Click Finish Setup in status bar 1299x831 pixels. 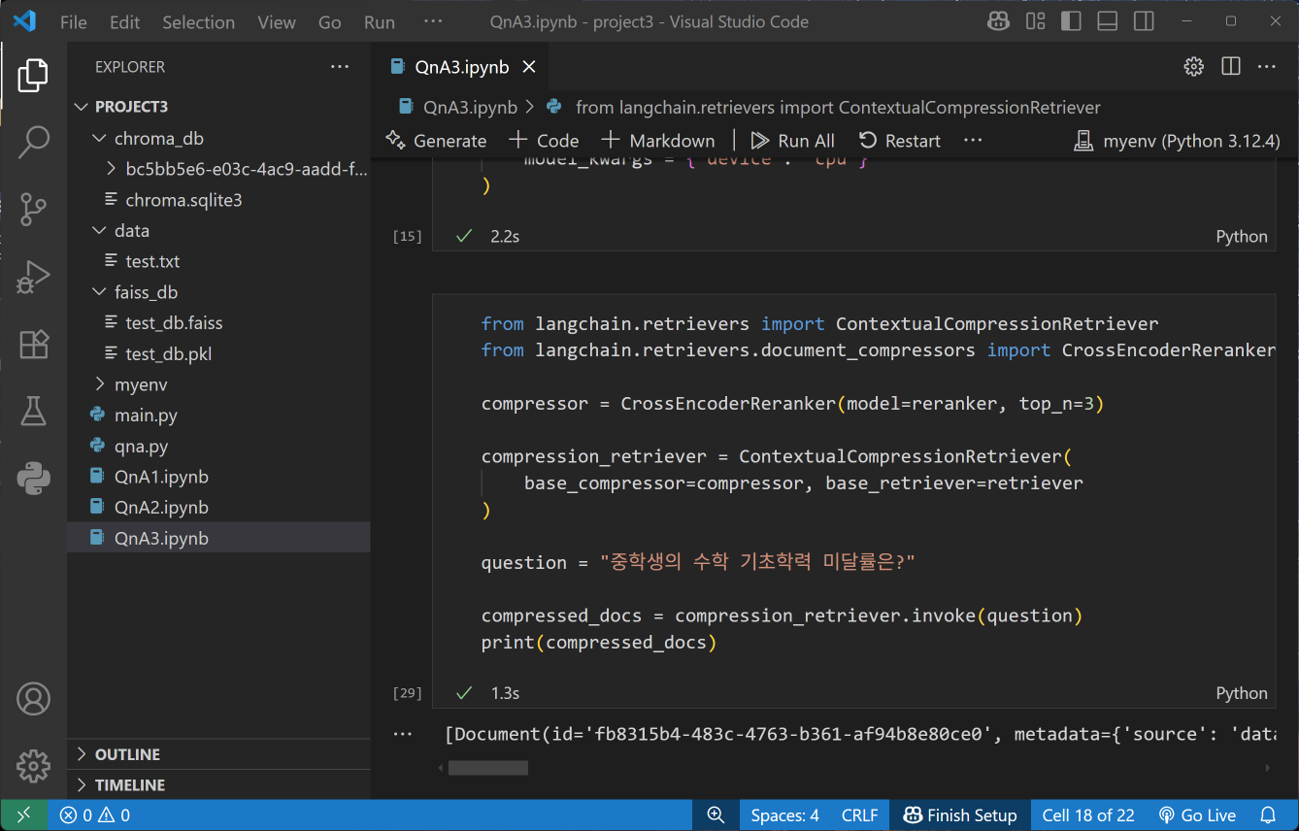(x=960, y=815)
